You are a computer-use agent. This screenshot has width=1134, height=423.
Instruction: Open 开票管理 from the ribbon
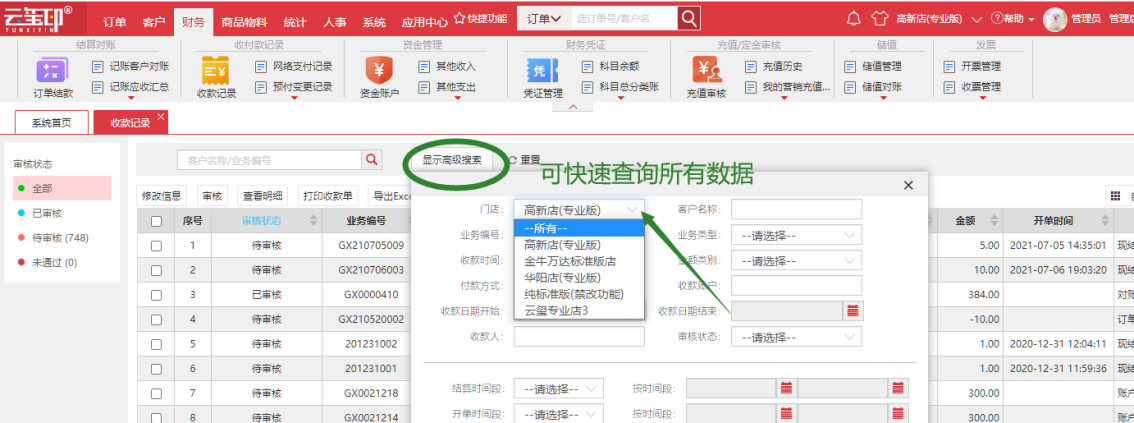(x=973, y=67)
